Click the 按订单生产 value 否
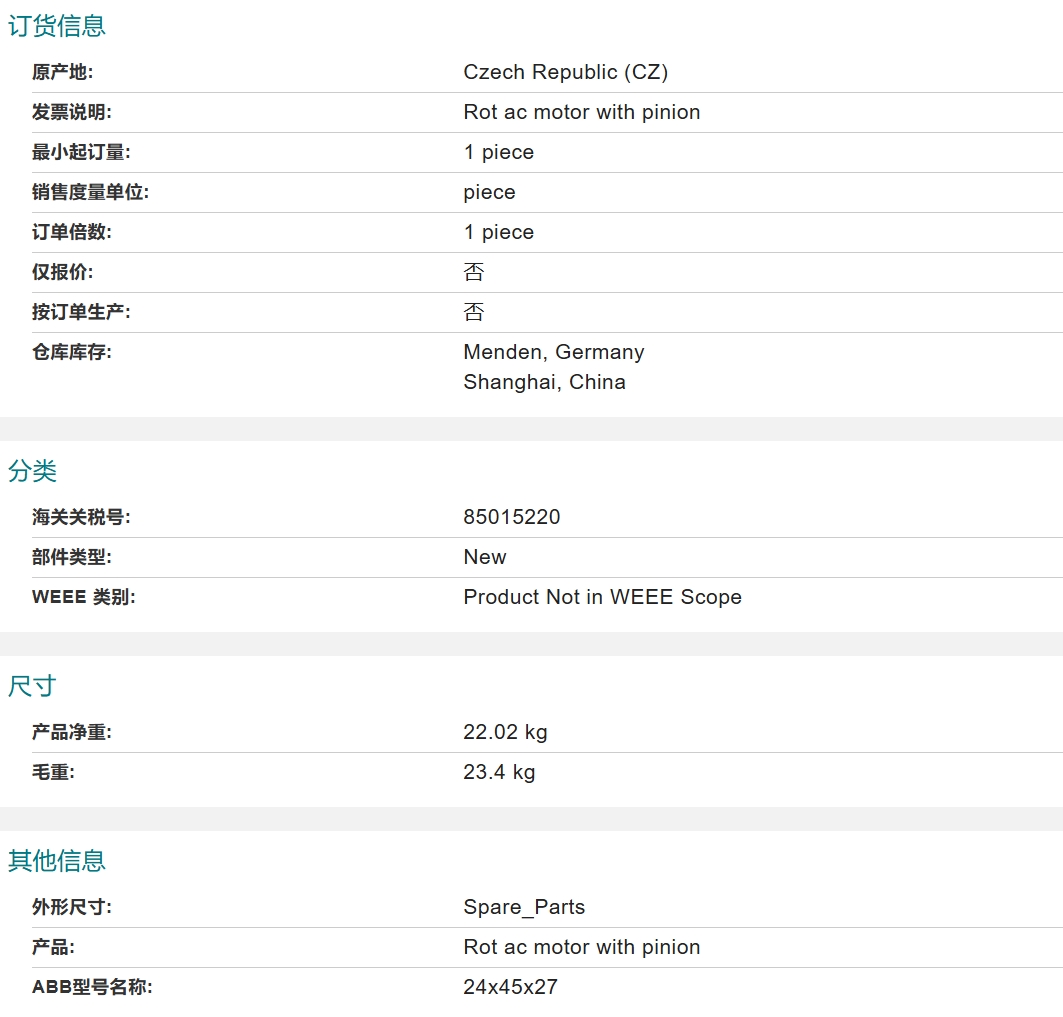1063x1017 pixels. [474, 312]
